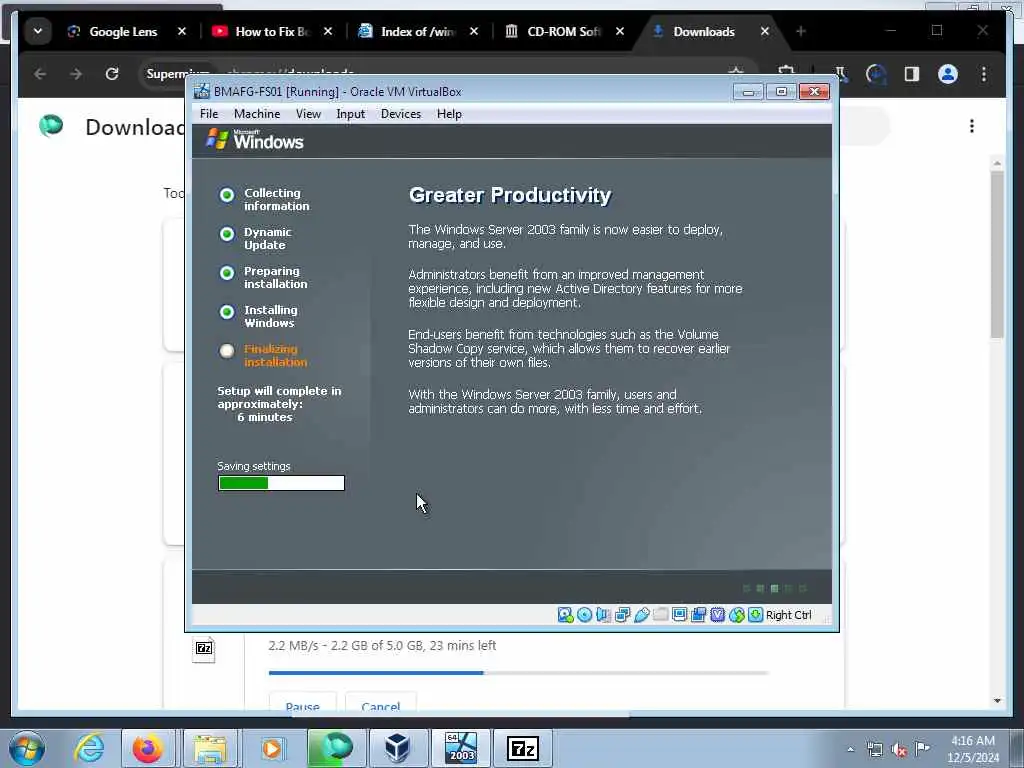Click the 2003 VM taskbar icon

(x=461, y=748)
